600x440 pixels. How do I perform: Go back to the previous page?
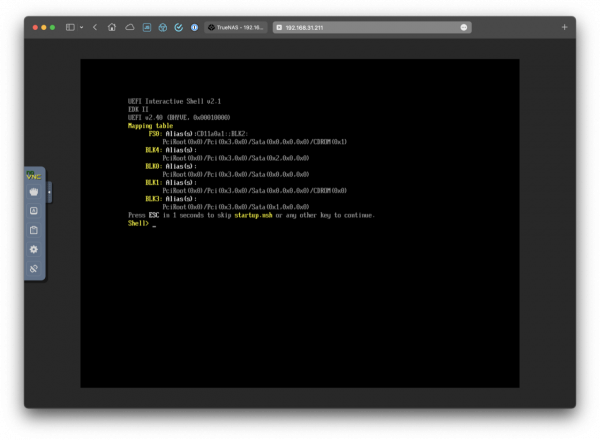coord(95,27)
